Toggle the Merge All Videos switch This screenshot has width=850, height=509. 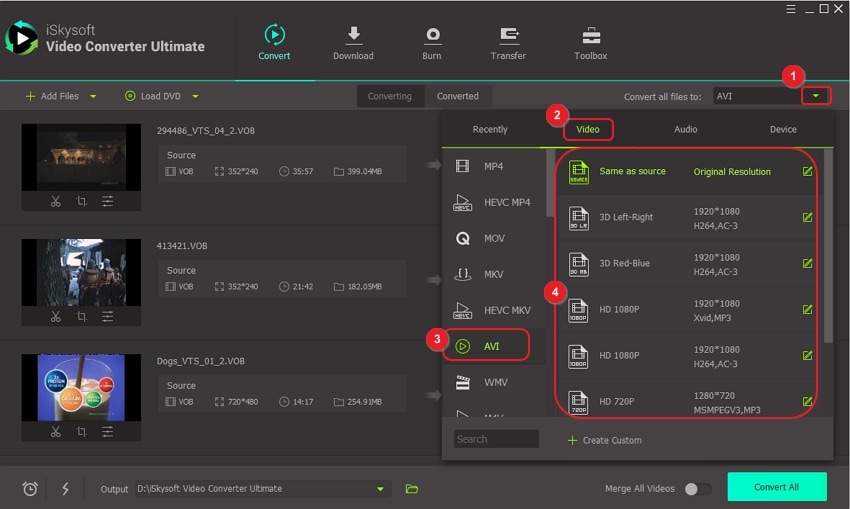tap(697, 489)
